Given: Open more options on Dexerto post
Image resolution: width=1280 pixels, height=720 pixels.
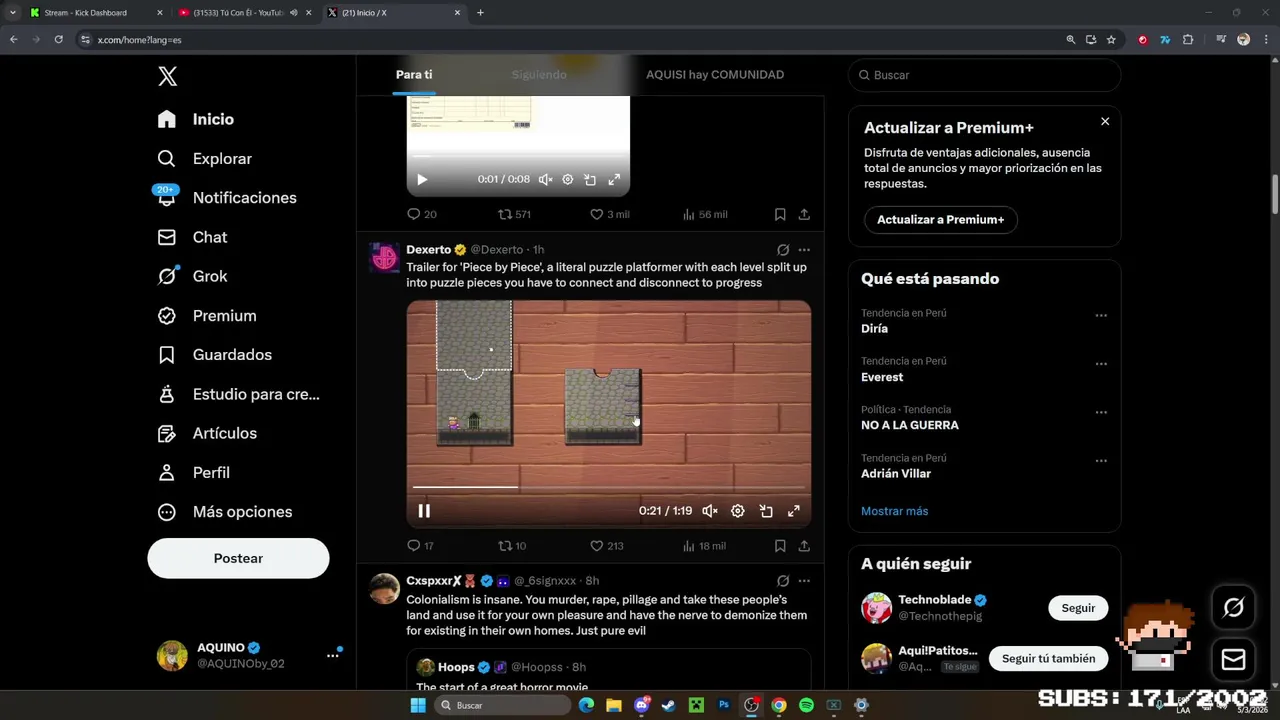Looking at the screenshot, I should coord(804,250).
